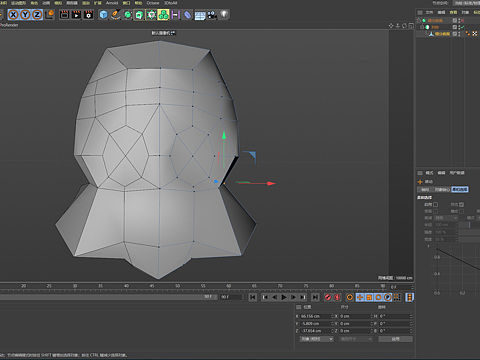This screenshot has height=360, width=480.
Task: Click the Y position field
Action: tap(316, 323)
